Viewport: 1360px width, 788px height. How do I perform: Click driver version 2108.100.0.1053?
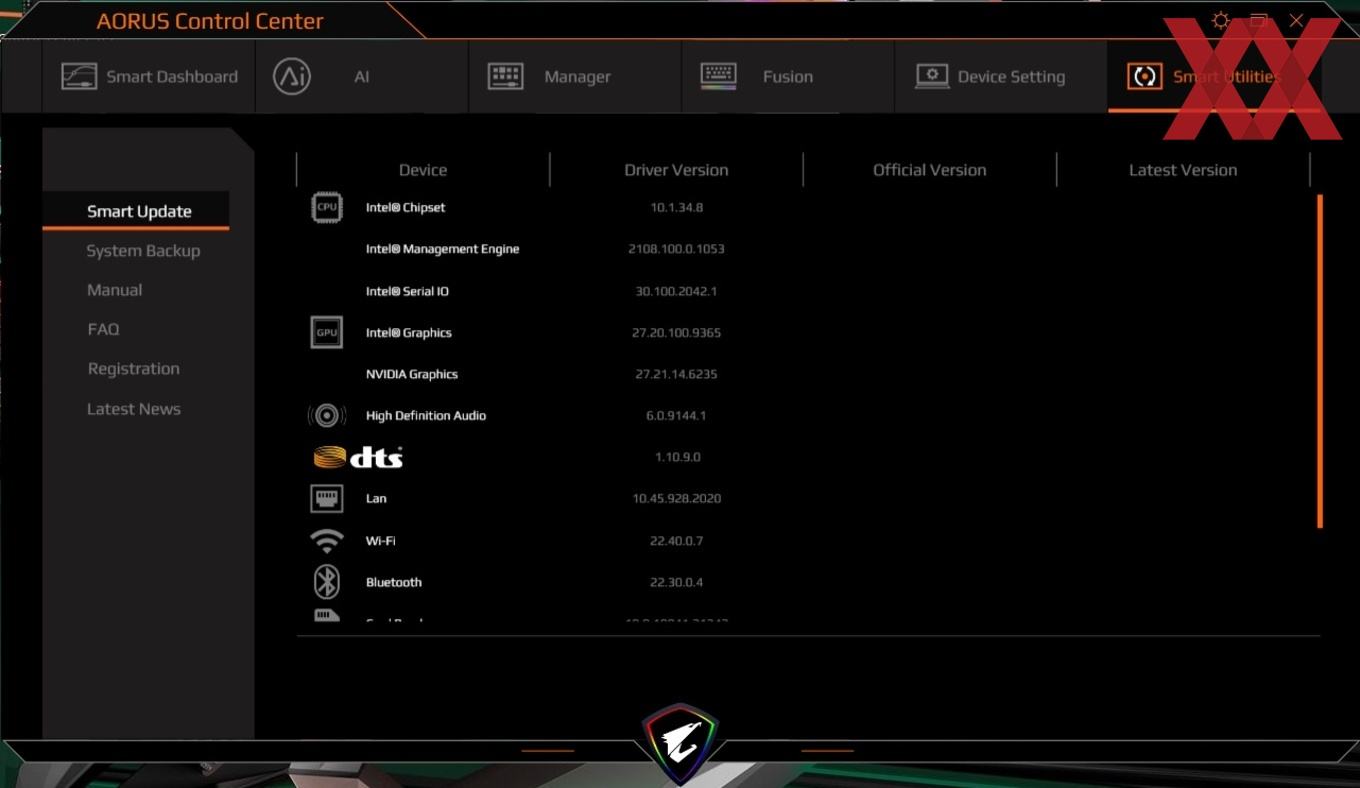coord(676,249)
